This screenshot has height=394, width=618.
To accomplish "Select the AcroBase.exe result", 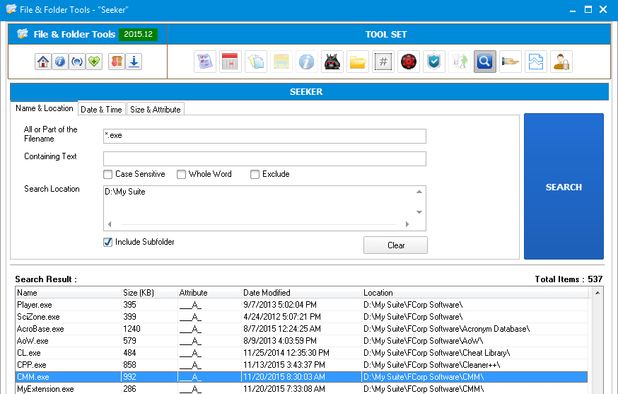I will click(x=302, y=329).
